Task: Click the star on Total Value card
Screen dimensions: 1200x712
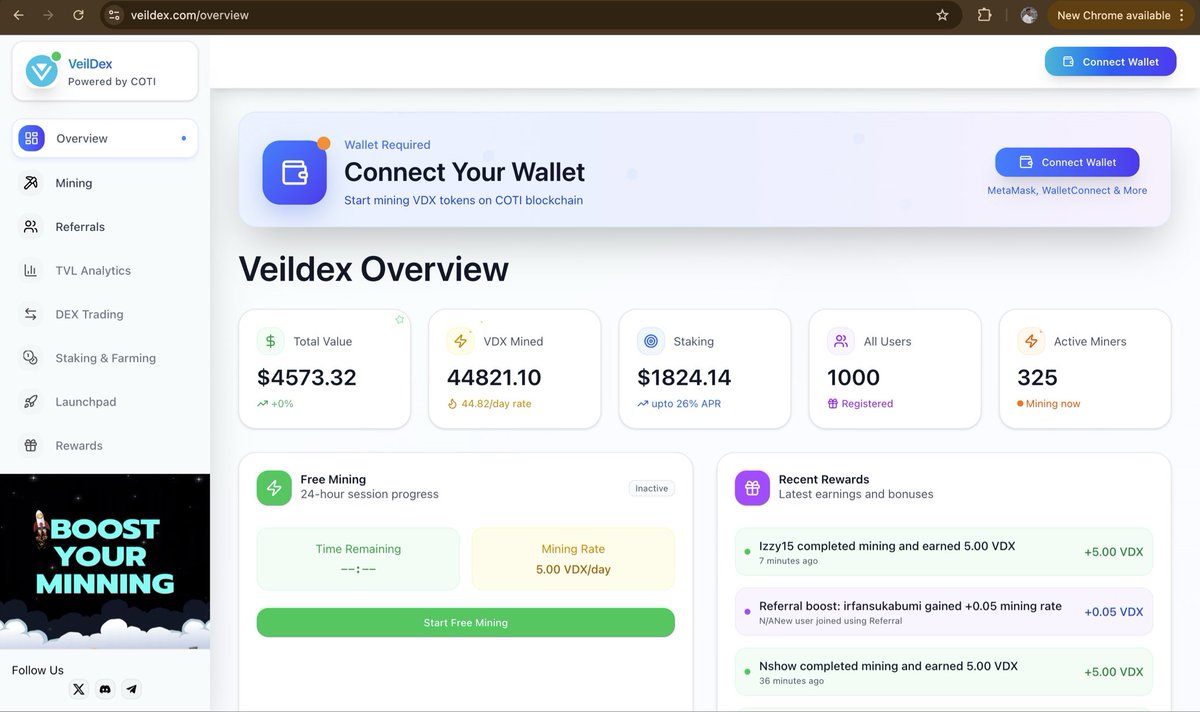Action: click(x=399, y=320)
